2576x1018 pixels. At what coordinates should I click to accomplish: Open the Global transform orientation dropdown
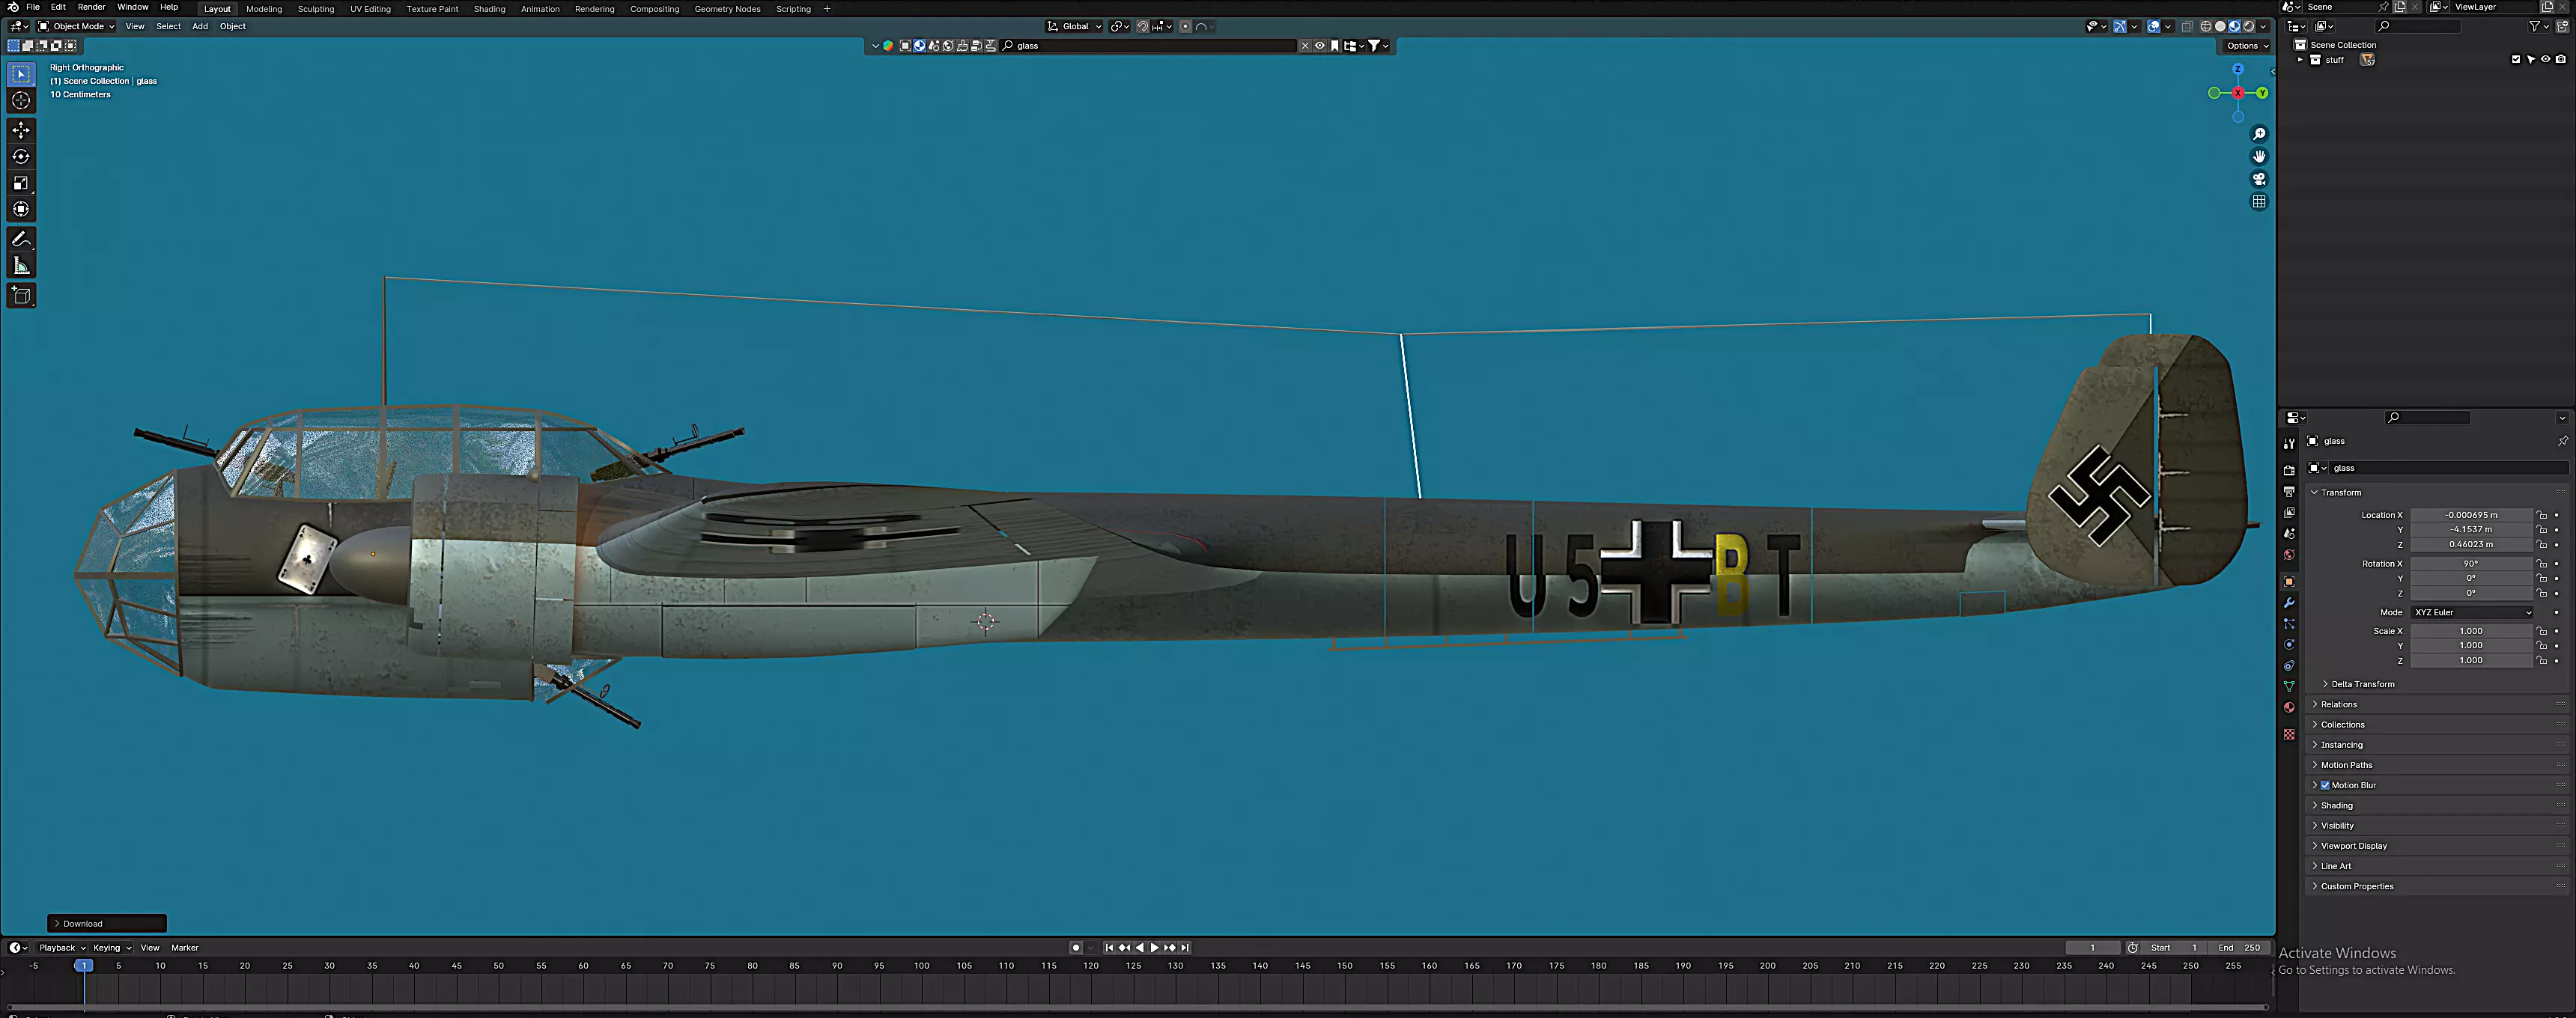point(1075,27)
